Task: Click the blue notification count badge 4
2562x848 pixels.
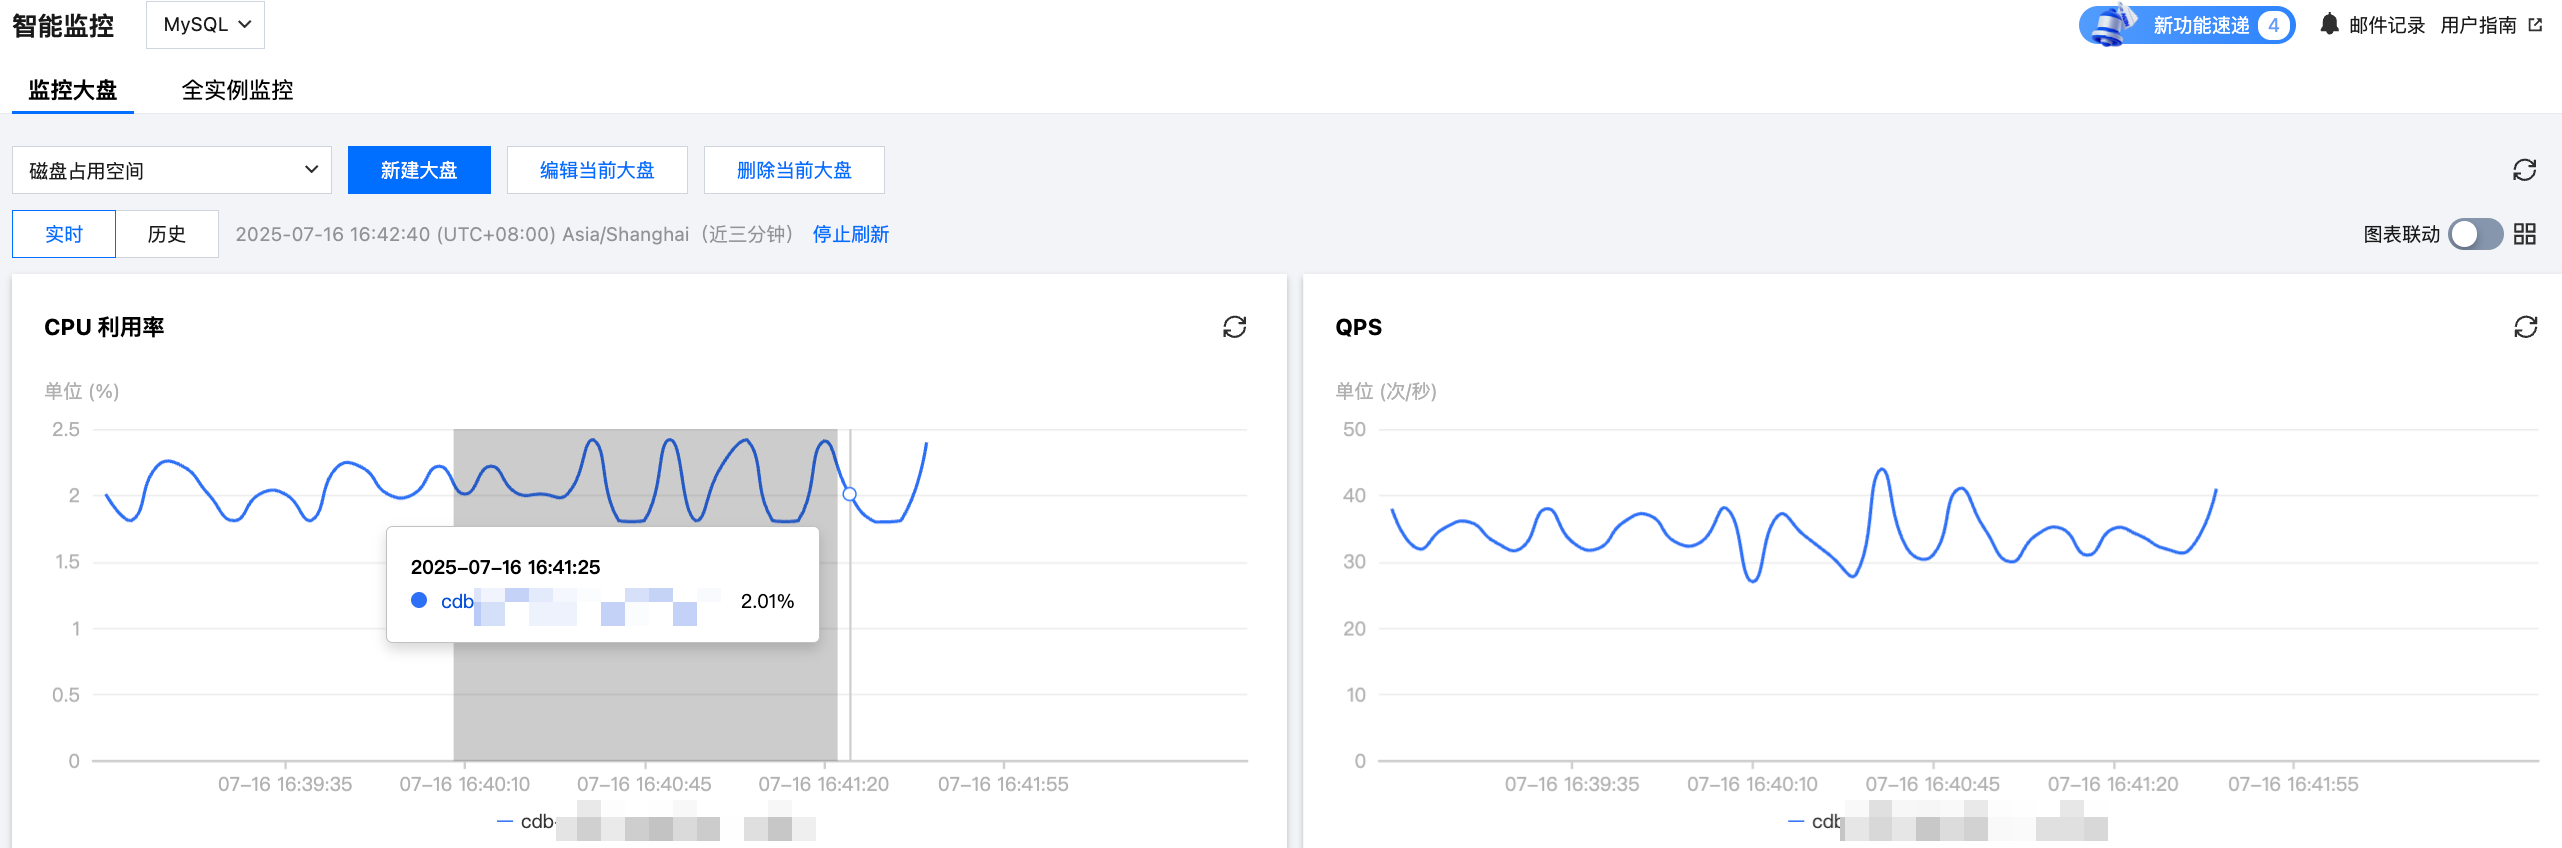Action: pos(2274,25)
